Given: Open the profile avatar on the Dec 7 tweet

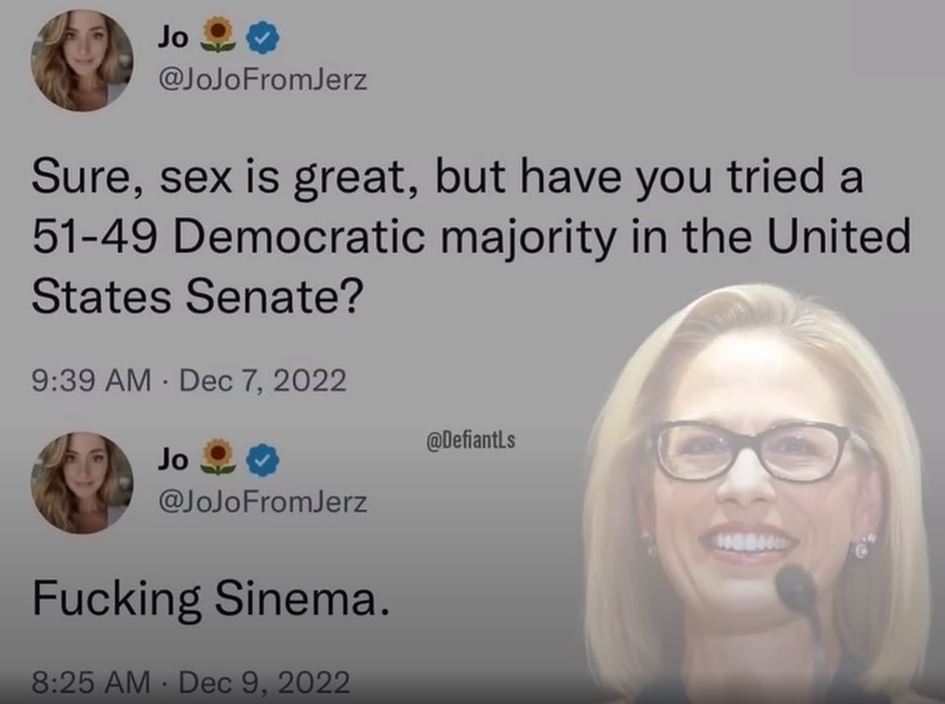Looking at the screenshot, I should pos(82,60).
